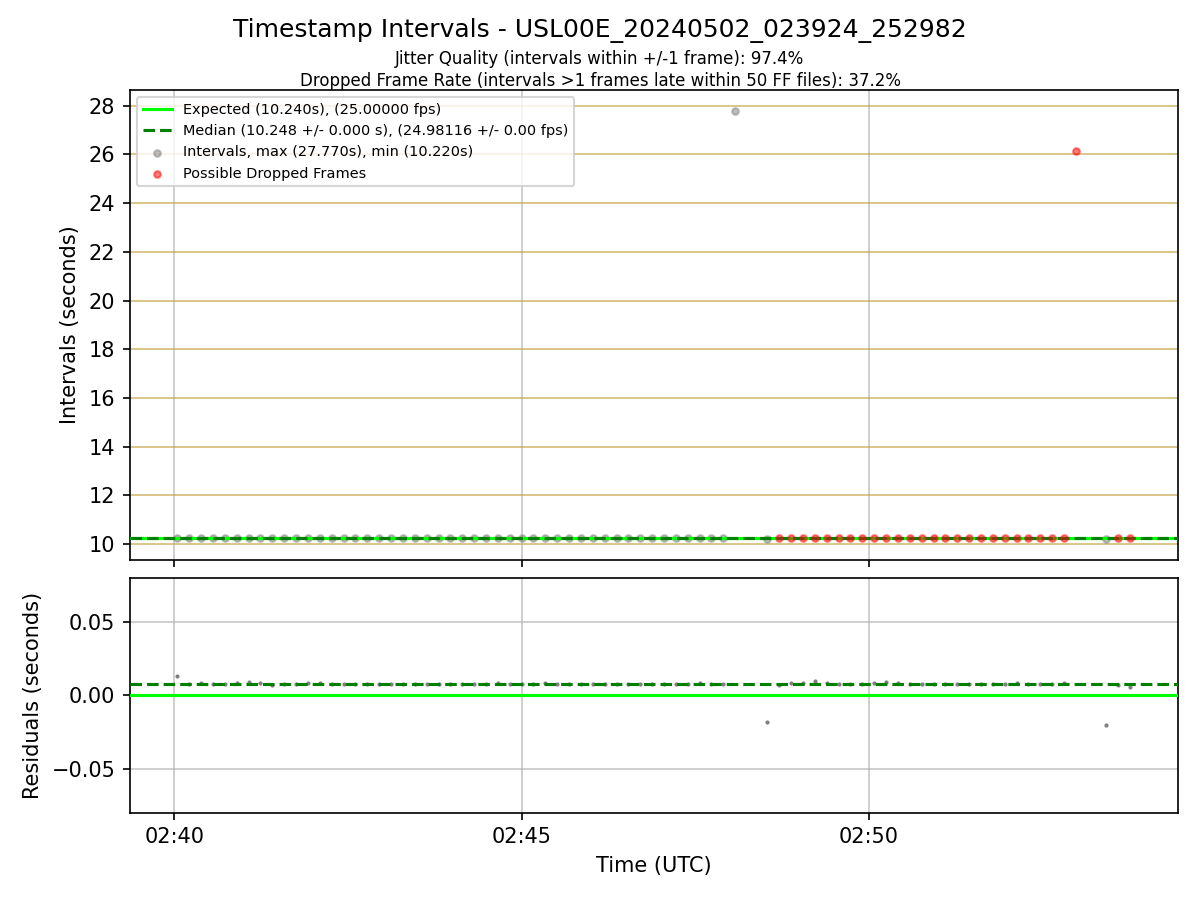Click the '02:50' time tick label
Image resolution: width=1200 pixels, height=900 pixels.
[x=869, y=835]
